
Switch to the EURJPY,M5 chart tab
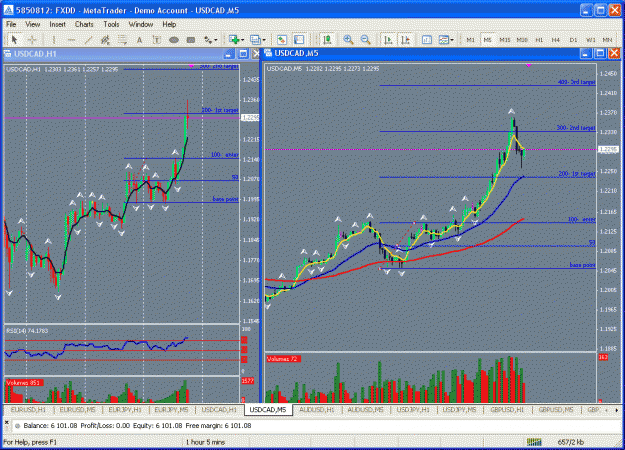click(171, 409)
